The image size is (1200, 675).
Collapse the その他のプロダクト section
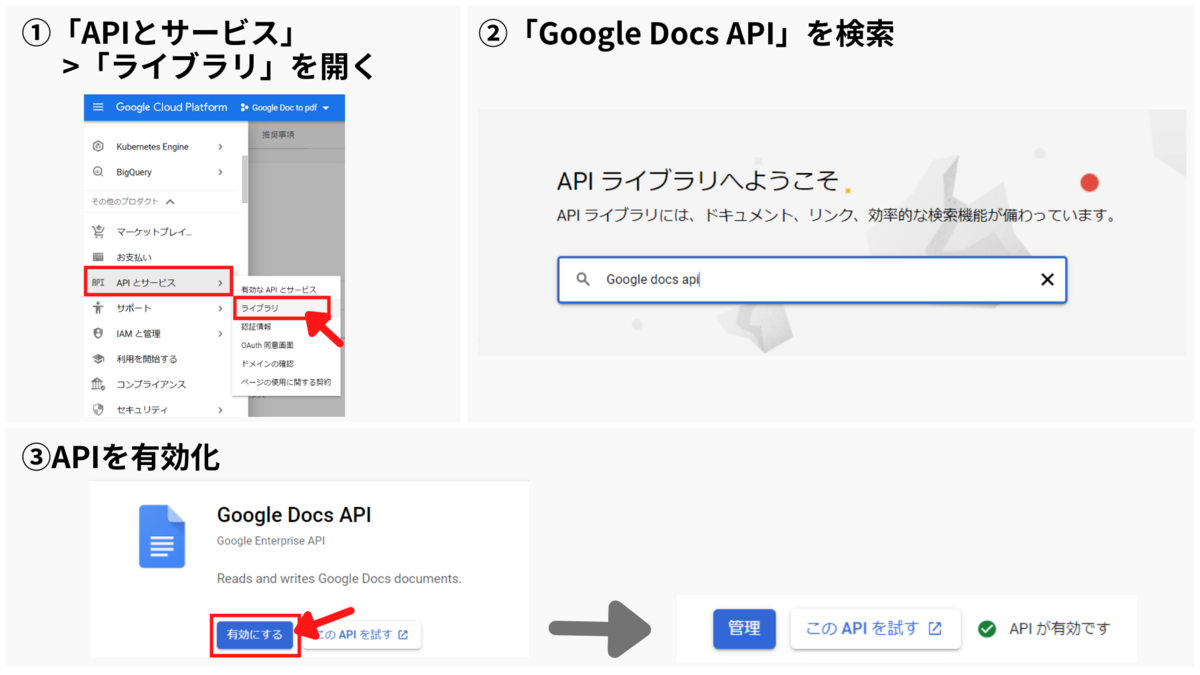point(170,202)
